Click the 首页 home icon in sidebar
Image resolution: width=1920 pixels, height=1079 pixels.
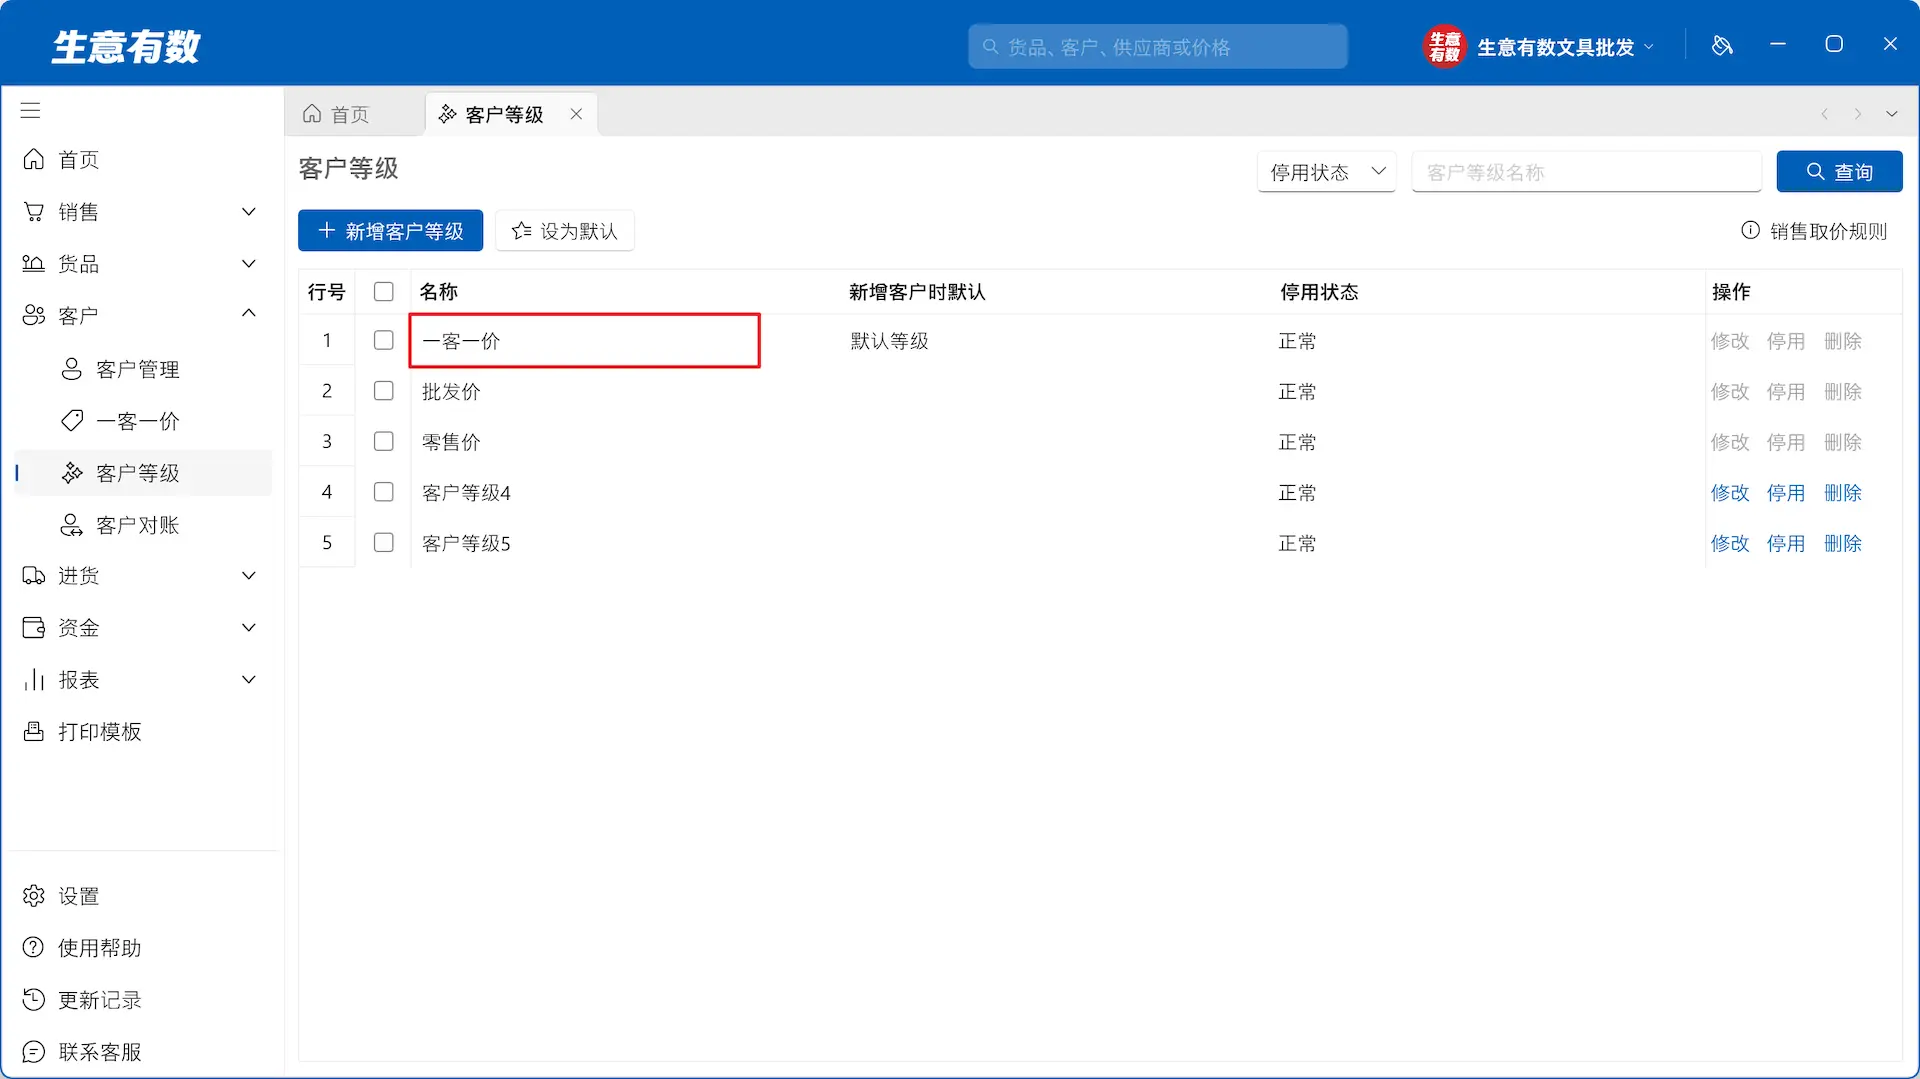(34, 159)
